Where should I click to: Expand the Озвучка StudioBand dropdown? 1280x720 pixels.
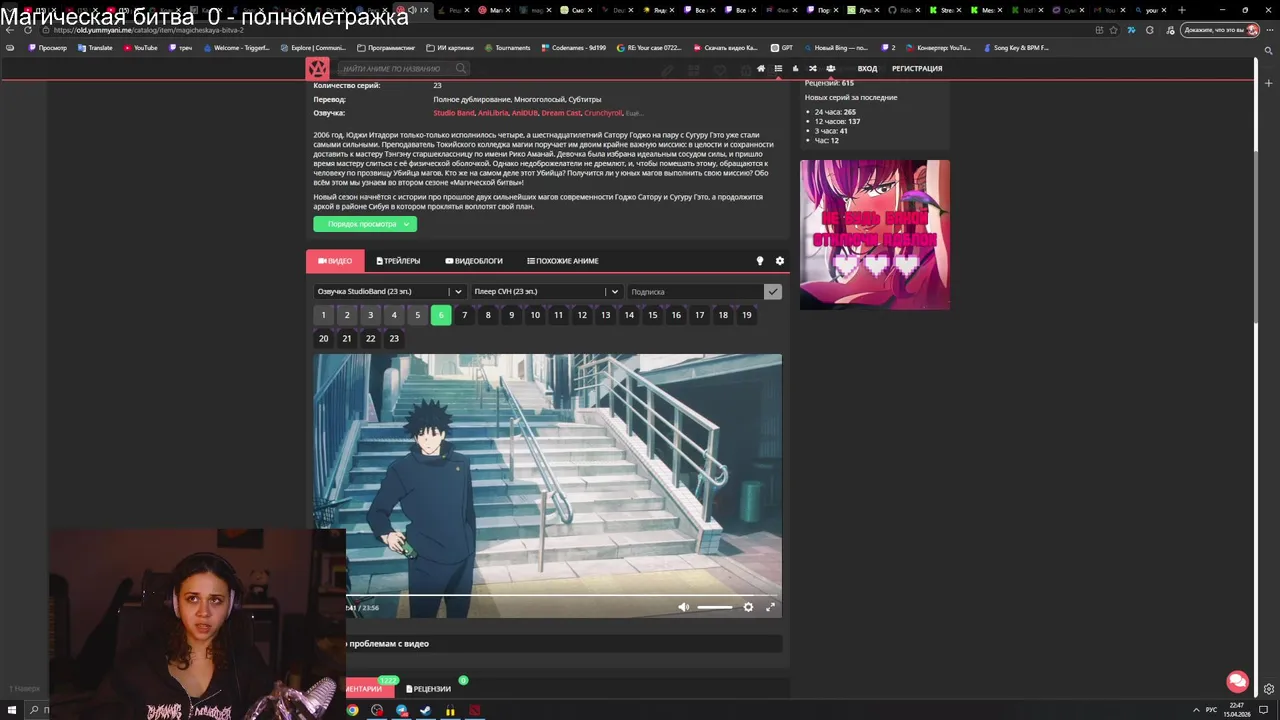tap(389, 291)
